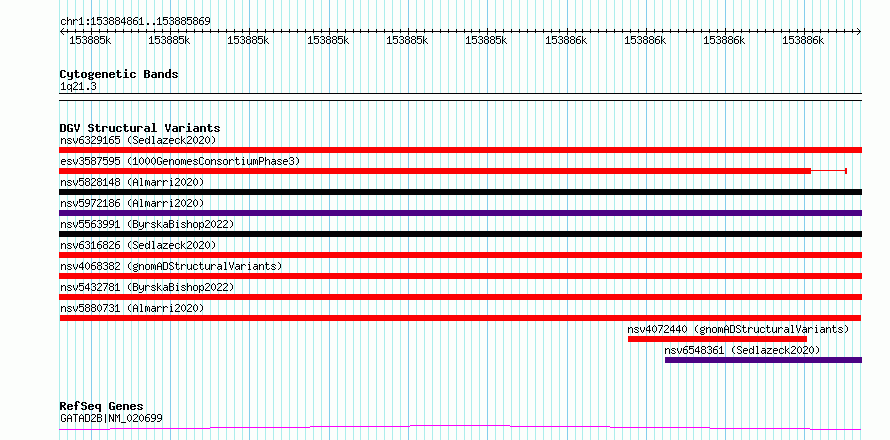Screen dimensions: 890x440
Task: Click the red bar under nsv5432781
Action: click(460, 297)
